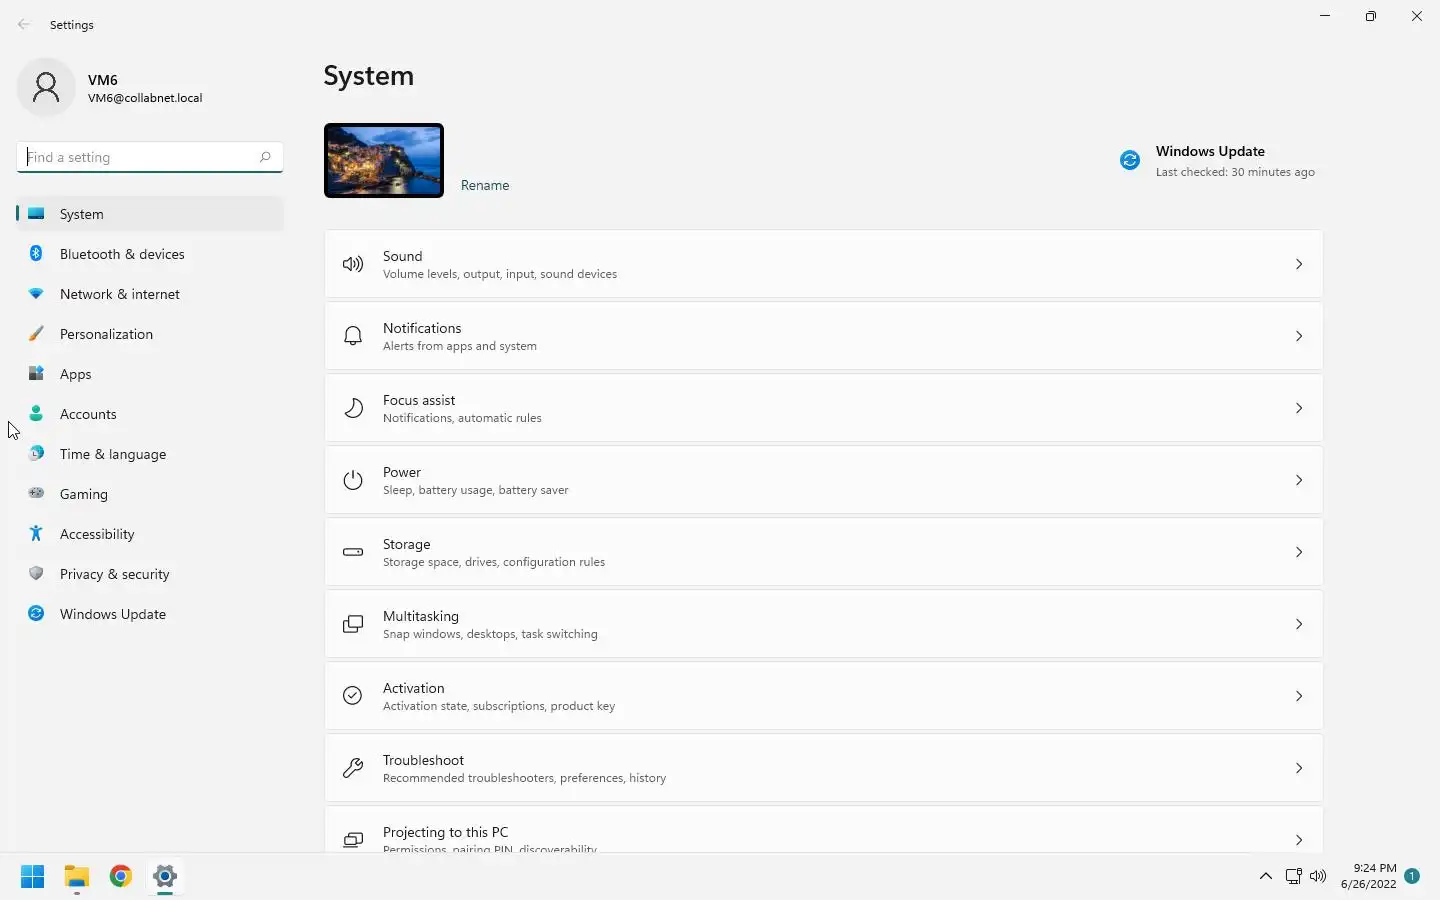Open Google Chrome from the taskbar

click(121, 877)
